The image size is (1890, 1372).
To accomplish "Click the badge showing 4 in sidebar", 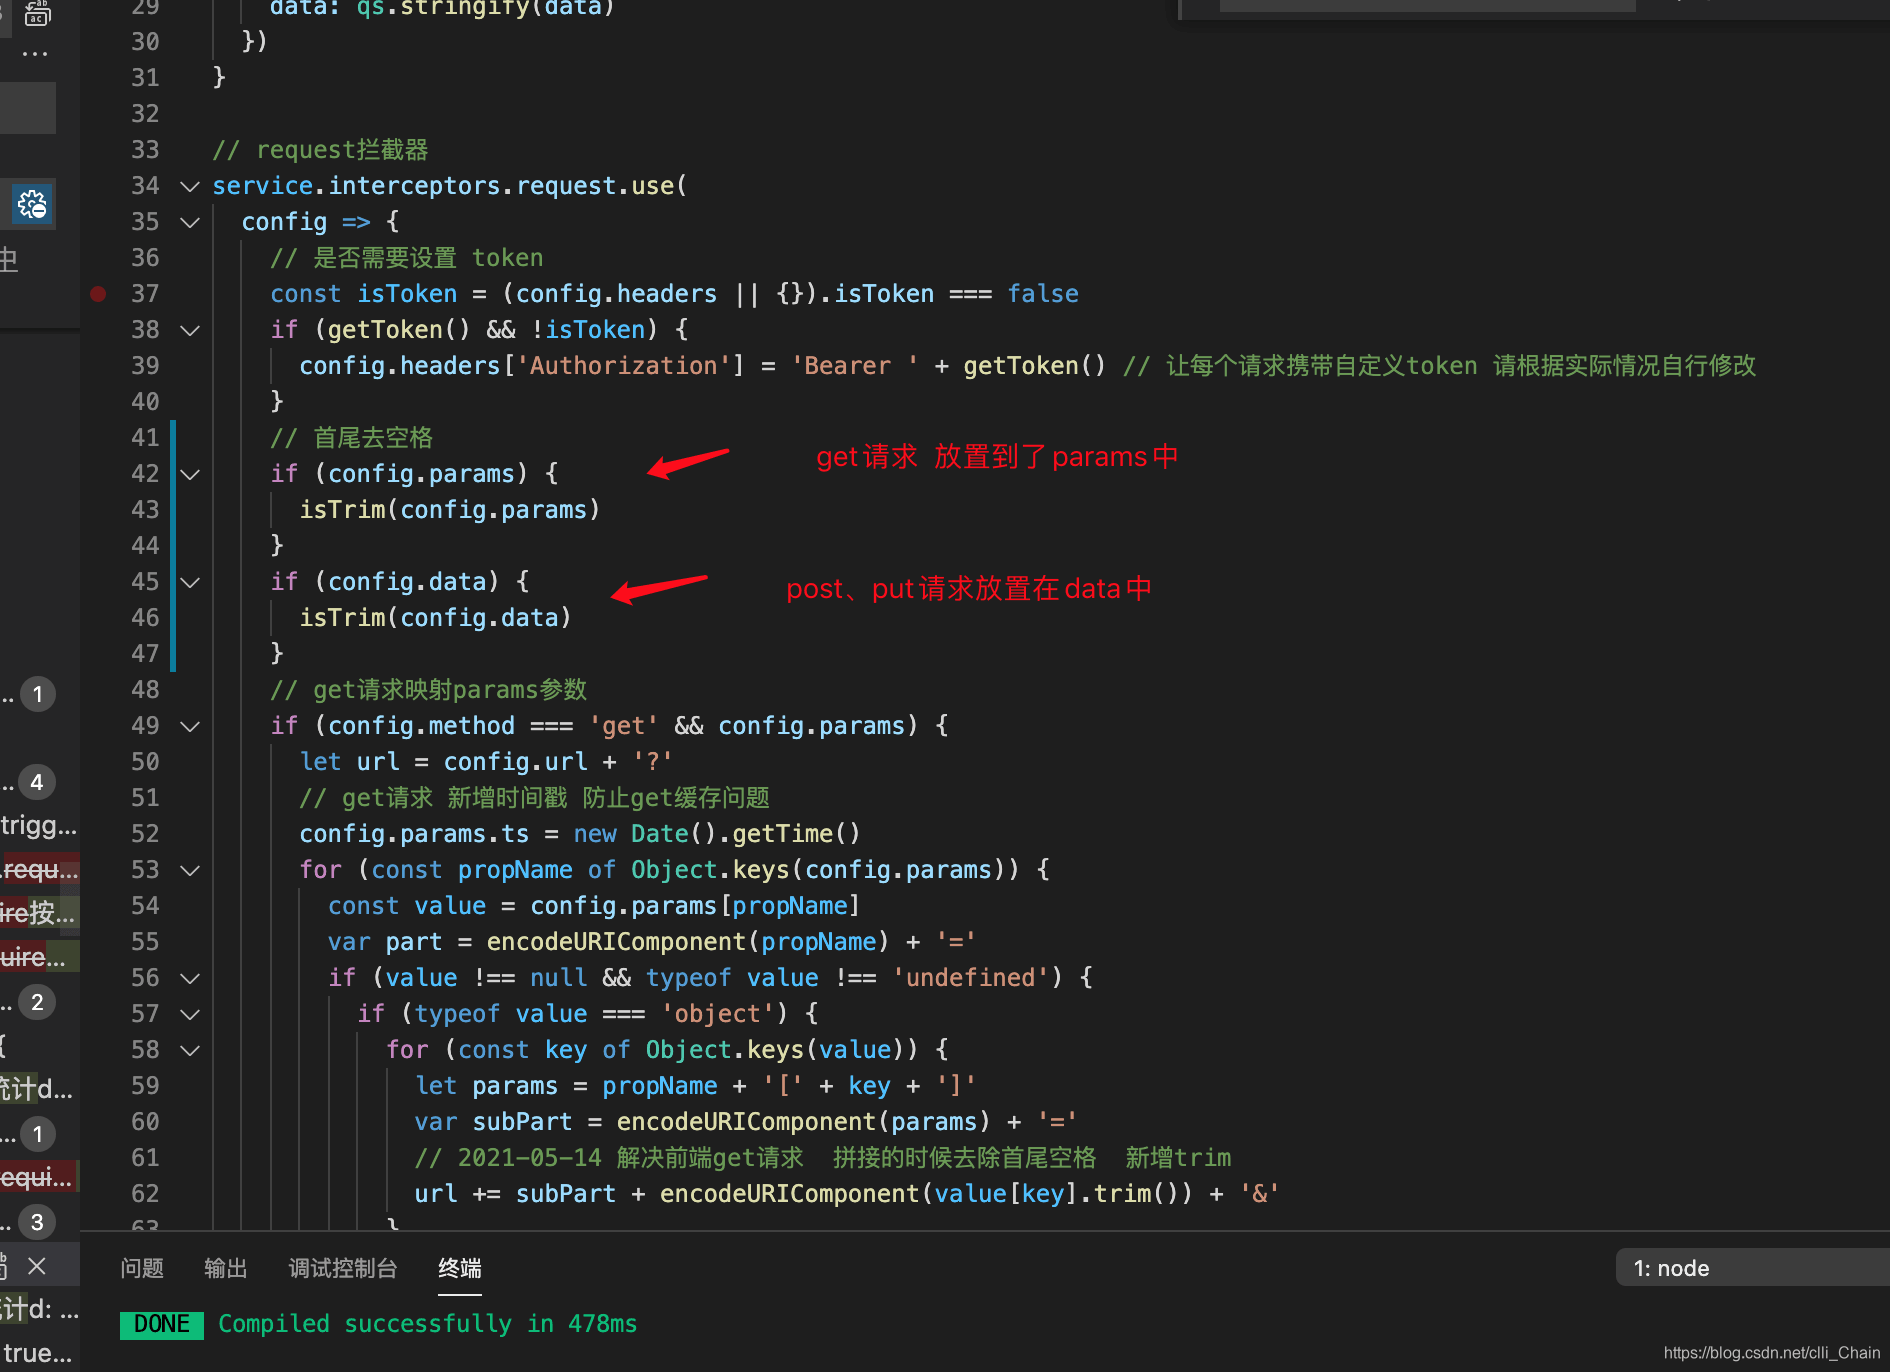I will pos(37,782).
